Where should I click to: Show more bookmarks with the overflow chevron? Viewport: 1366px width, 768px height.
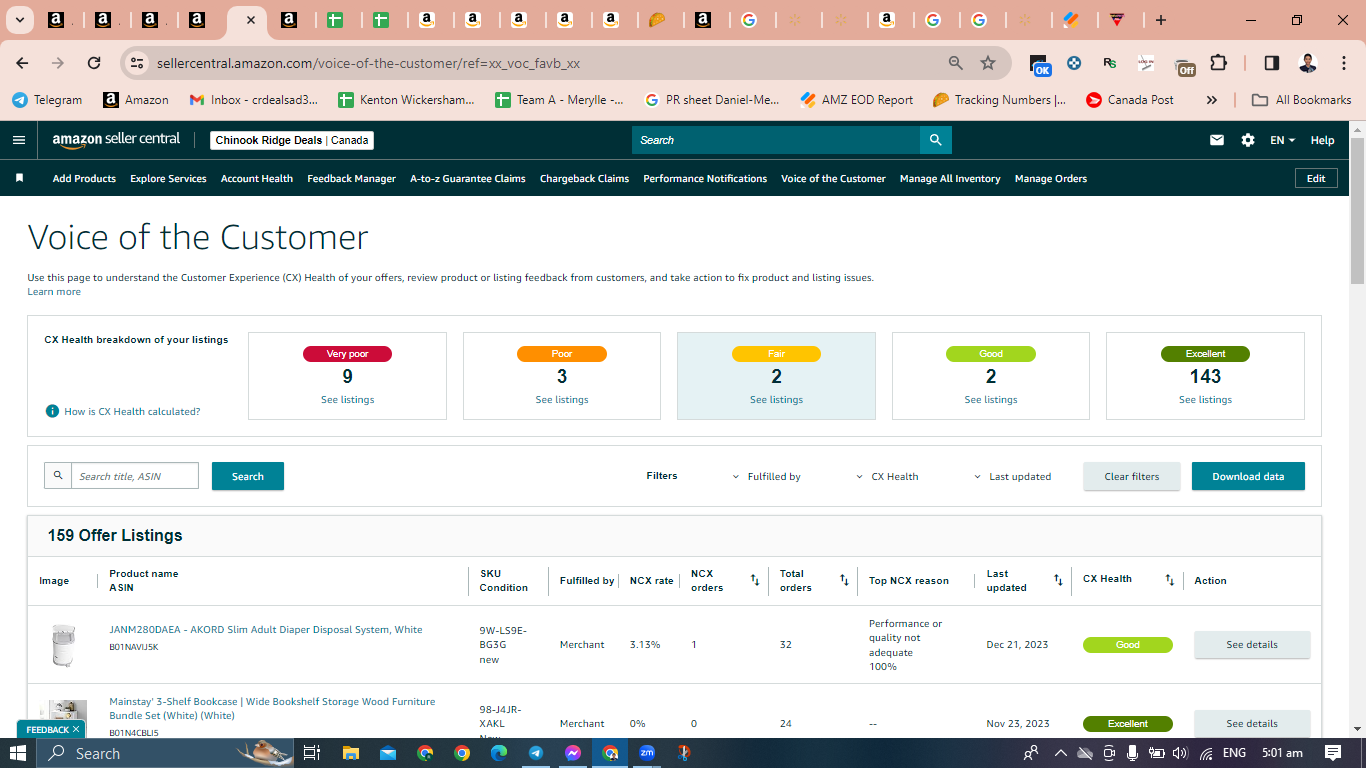click(1212, 100)
